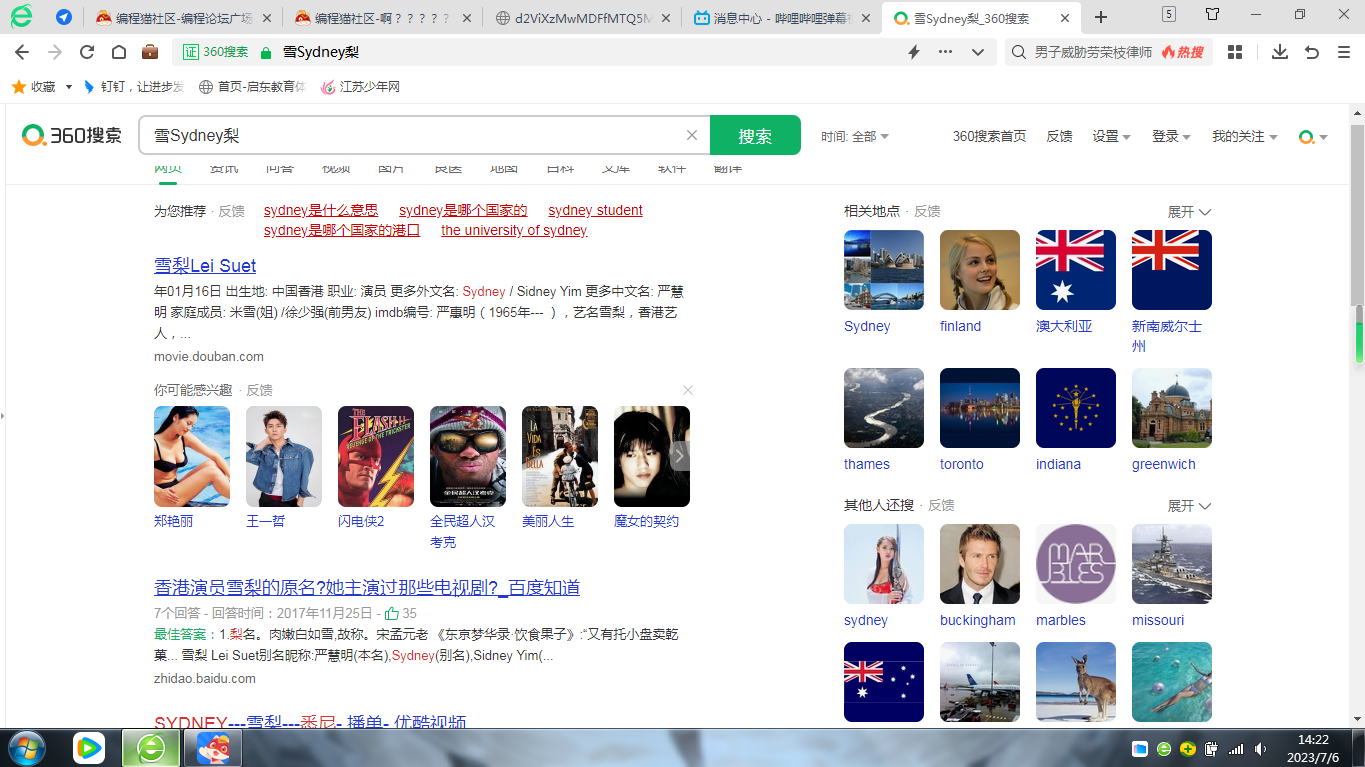Open a new tab with the plus button

[x=1101, y=17]
